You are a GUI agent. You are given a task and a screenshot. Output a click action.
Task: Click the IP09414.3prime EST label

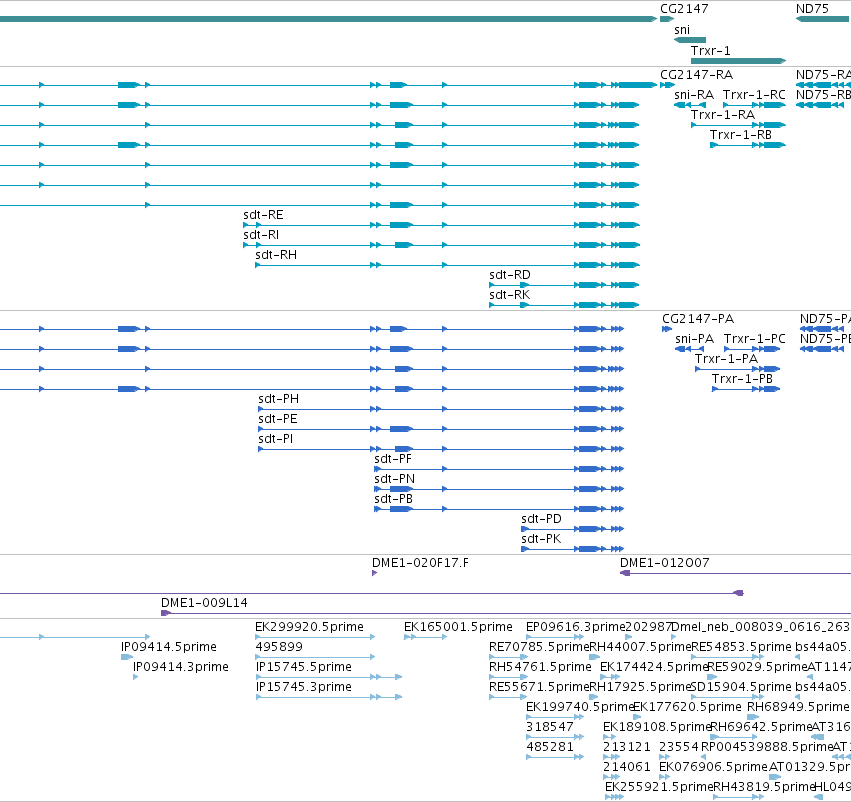(x=180, y=667)
